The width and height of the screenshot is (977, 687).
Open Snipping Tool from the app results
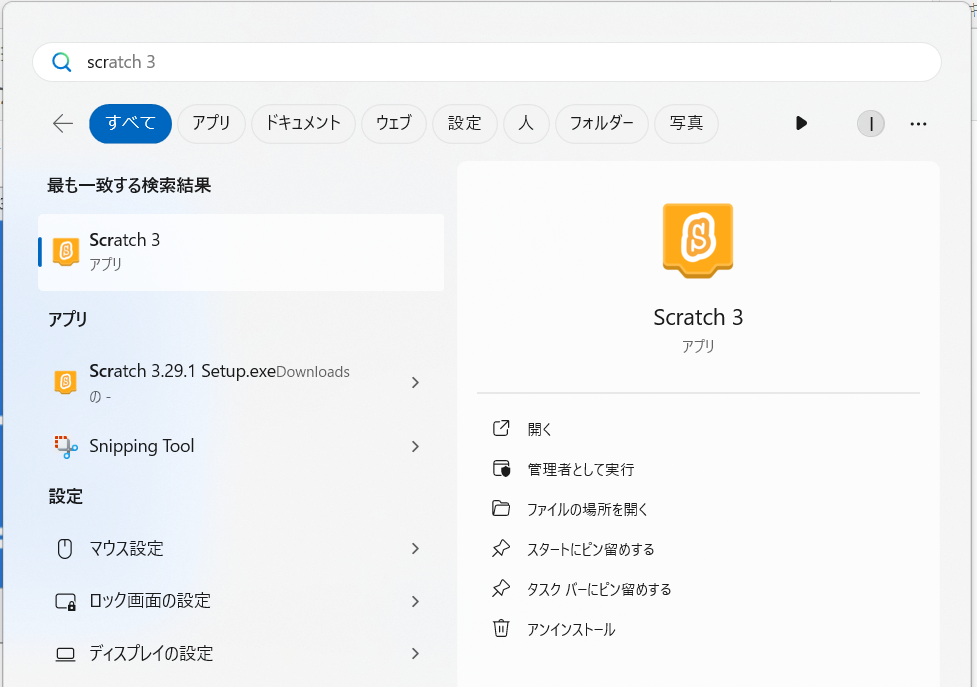click(141, 446)
